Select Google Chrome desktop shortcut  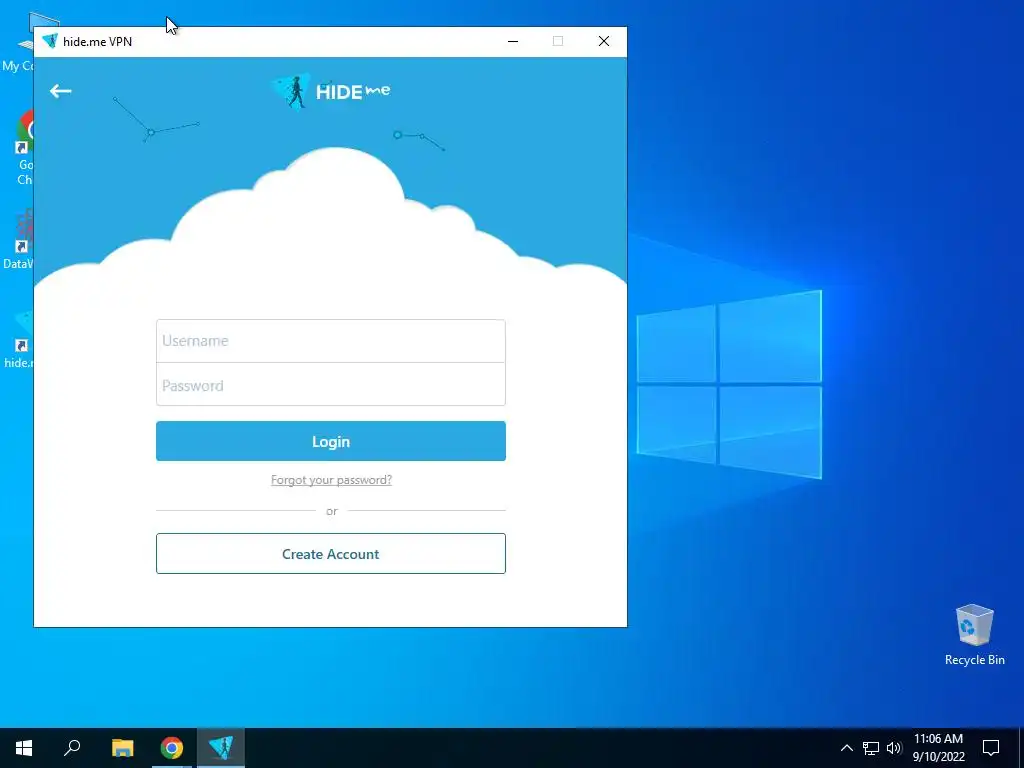(25, 149)
